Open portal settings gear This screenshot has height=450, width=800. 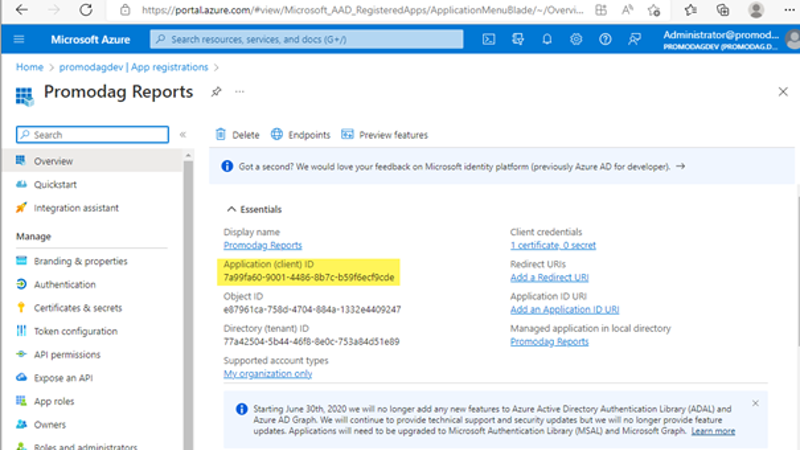click(576, 40)
